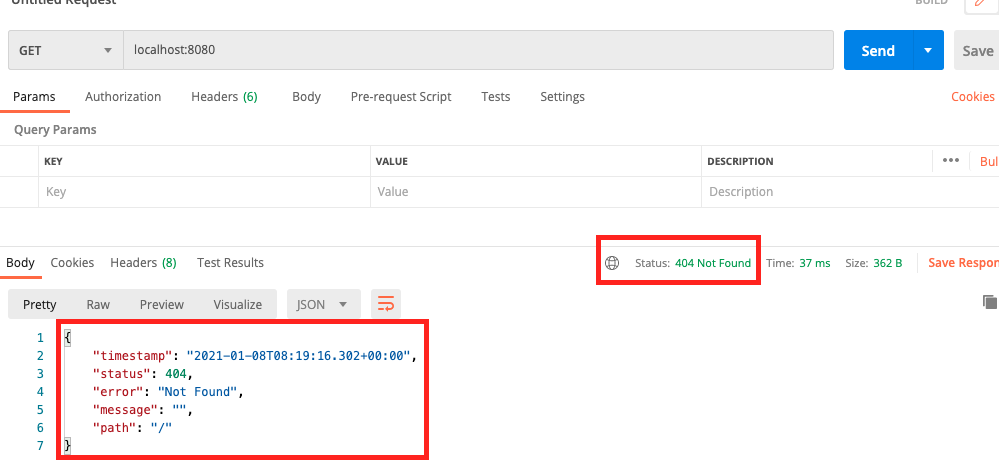Open the Cookies link at right

click(x=973, y=97)
